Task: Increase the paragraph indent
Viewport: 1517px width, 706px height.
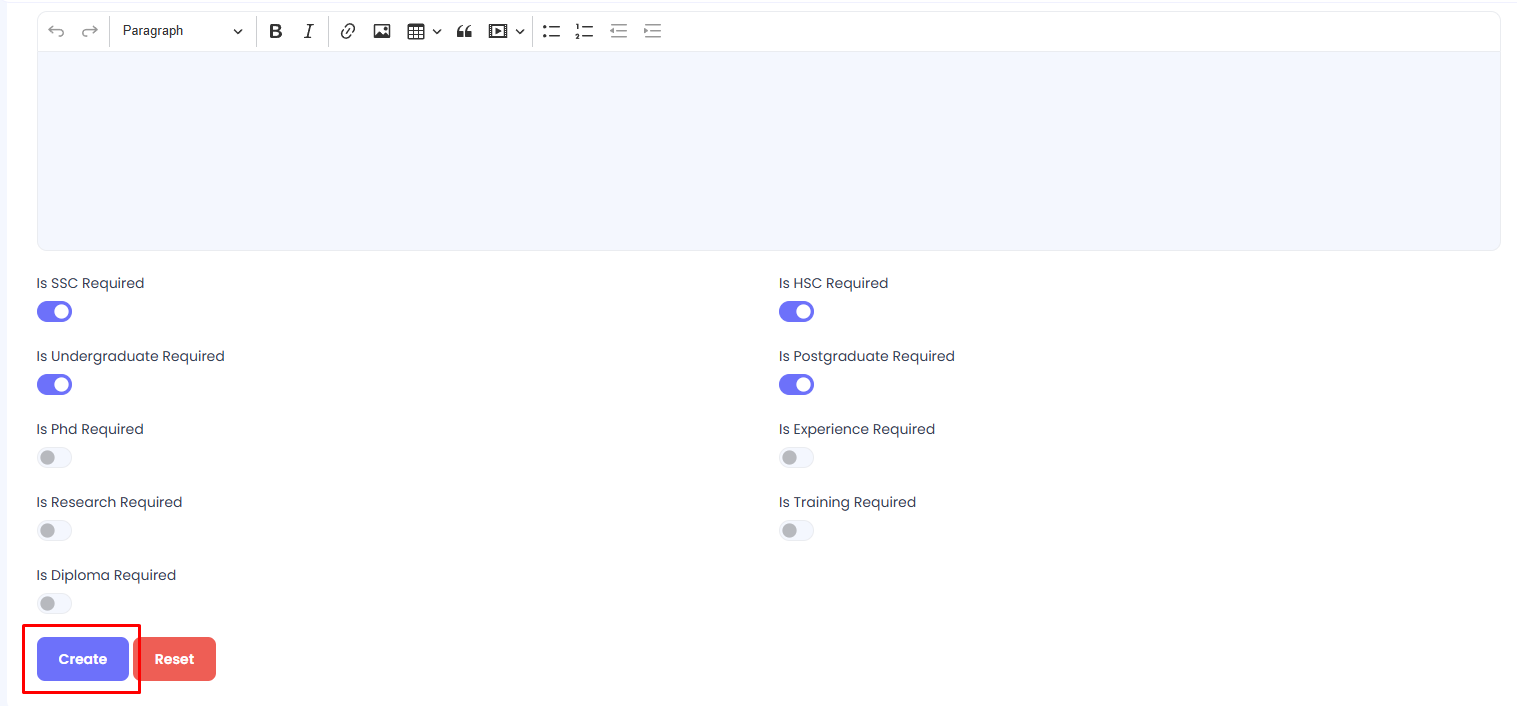Action: tap(652, 31)
